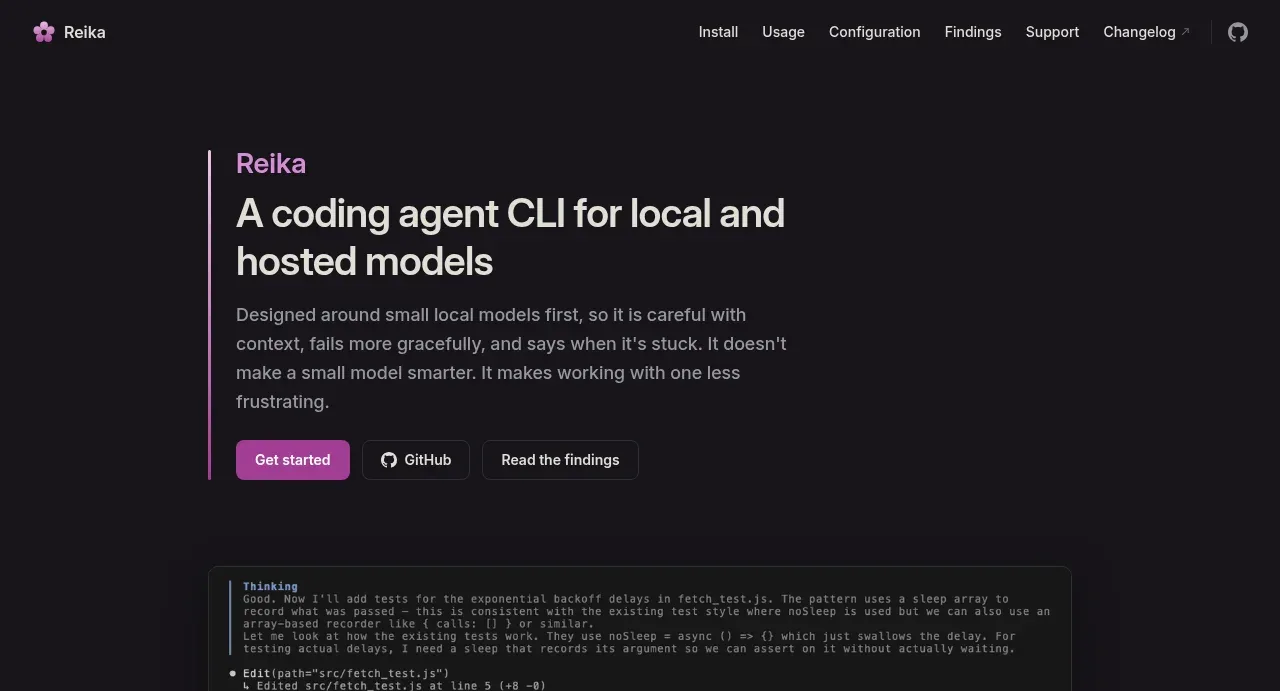Click the Read the findings button

(x=560, y=460)
